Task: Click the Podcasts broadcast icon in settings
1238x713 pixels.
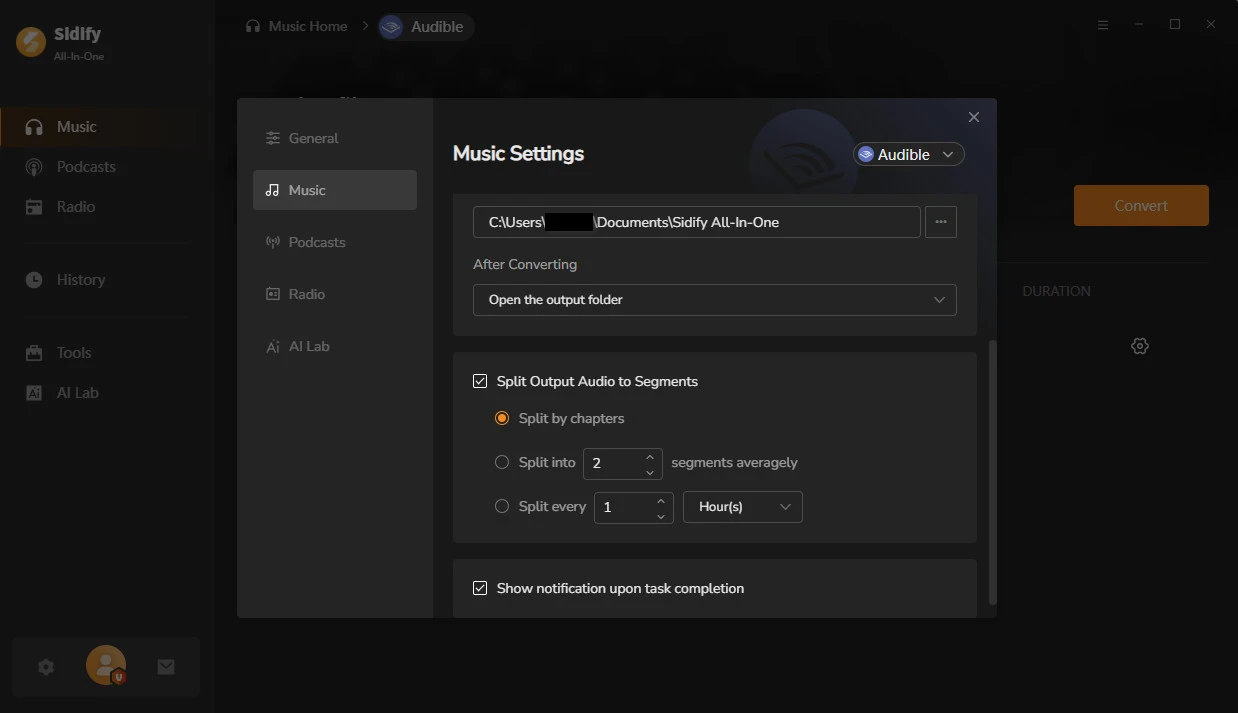Action: coord(272,242)
